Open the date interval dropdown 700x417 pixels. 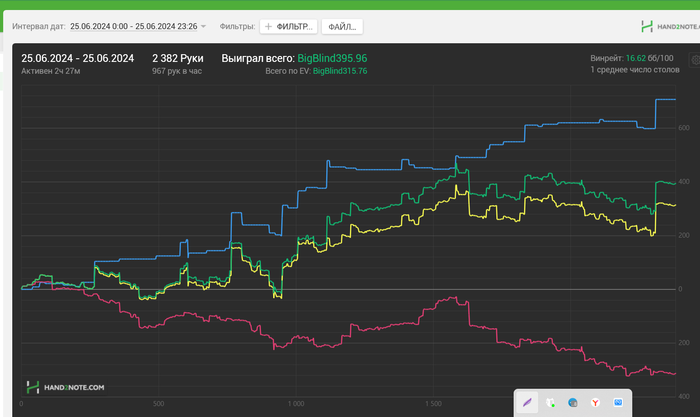(x=138, y=26)
